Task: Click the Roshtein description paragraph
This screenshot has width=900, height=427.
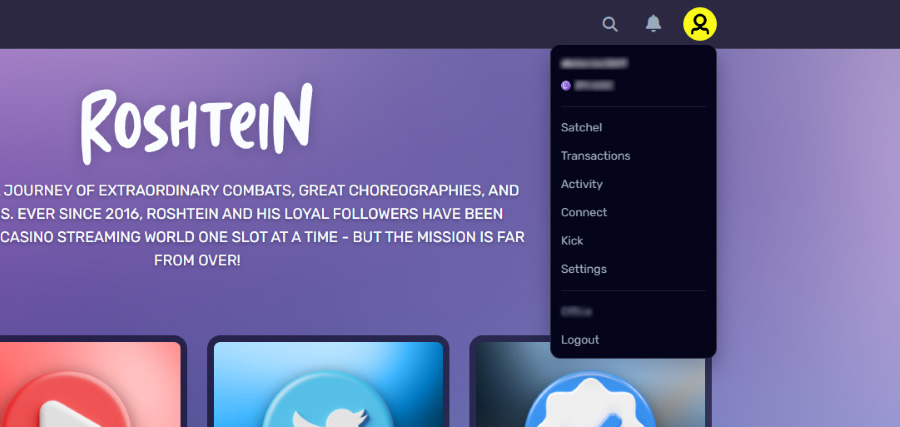Action: click(262, 225)
